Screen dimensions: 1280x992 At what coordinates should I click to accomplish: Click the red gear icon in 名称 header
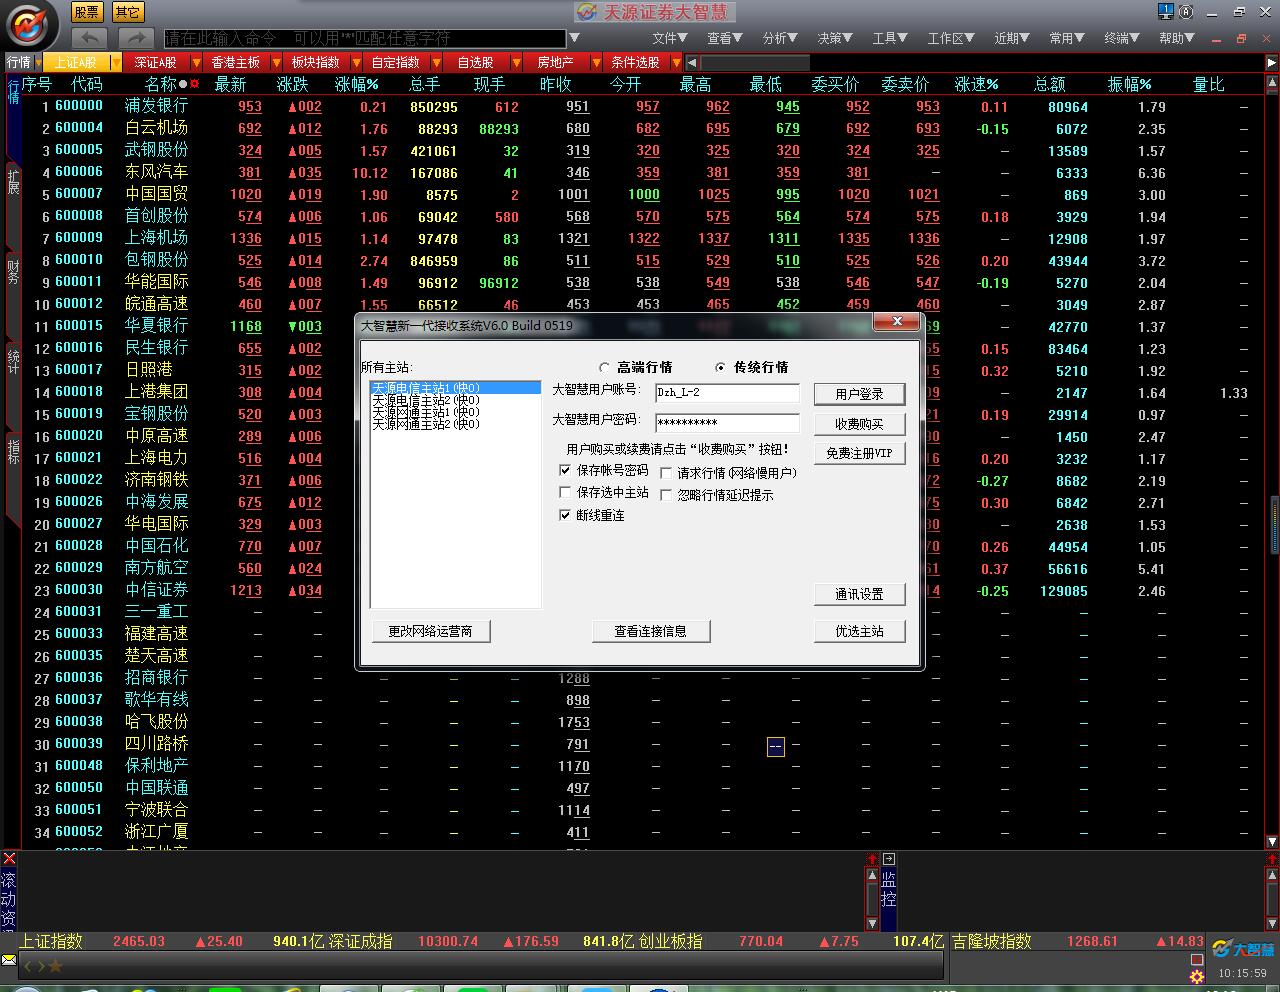click(195, 84)
